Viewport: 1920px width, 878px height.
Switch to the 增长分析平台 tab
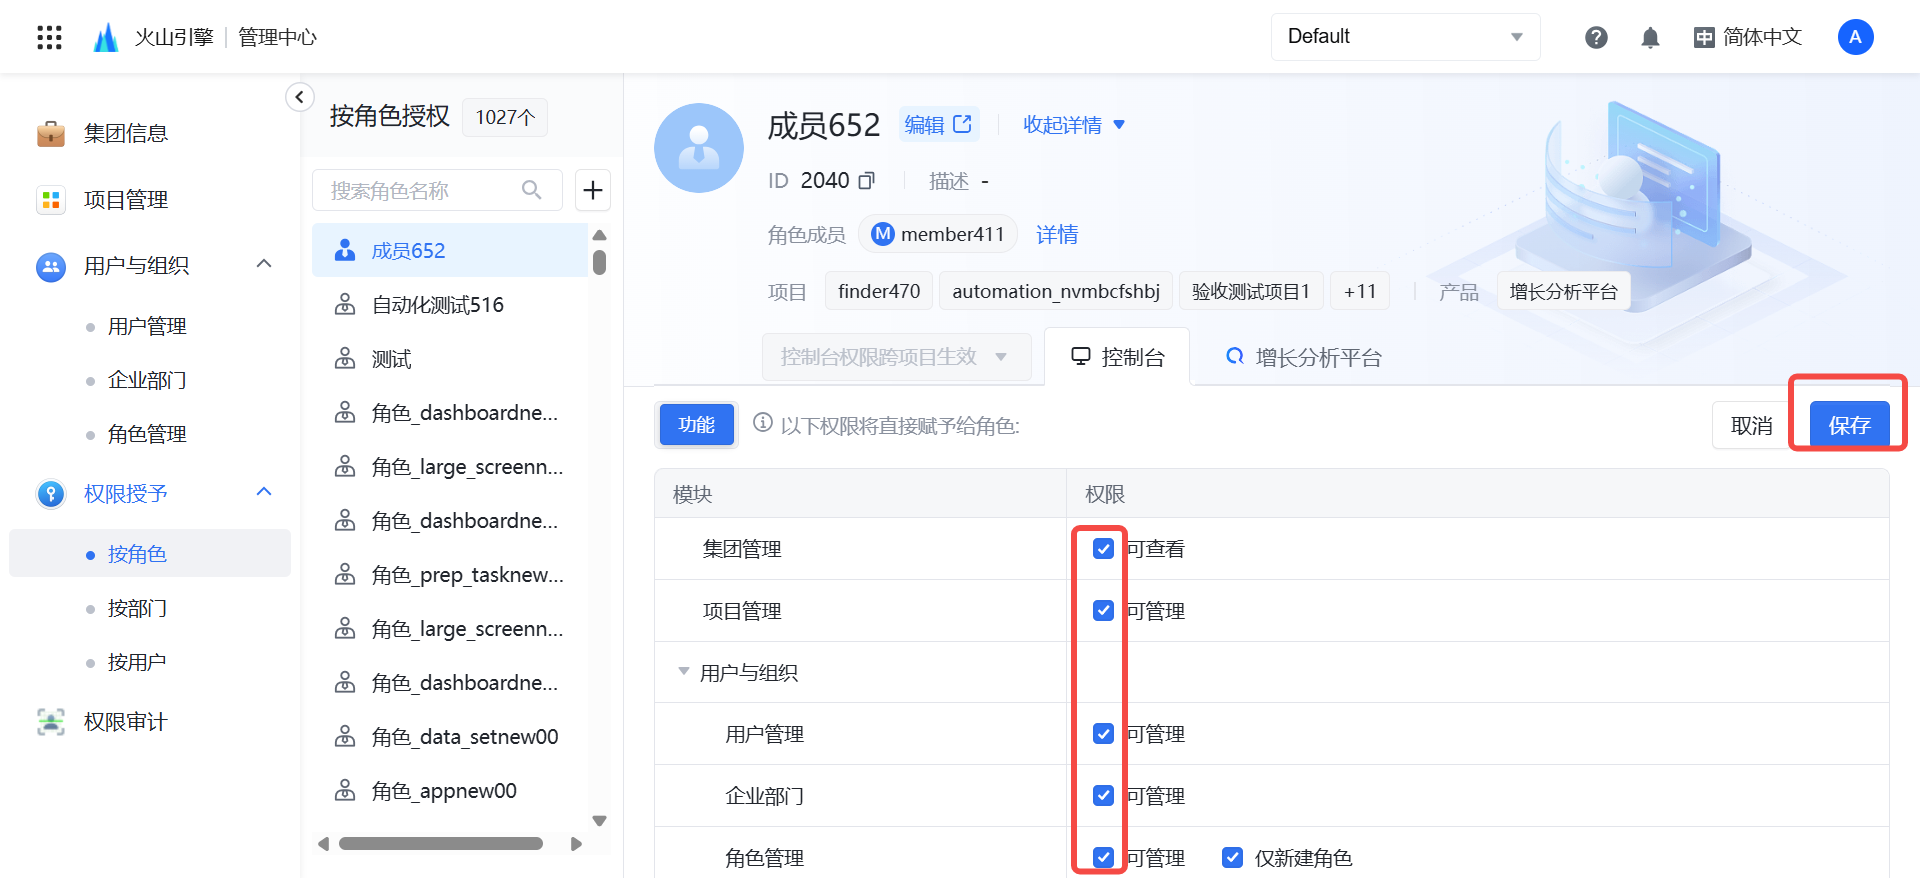point(1304,358)
